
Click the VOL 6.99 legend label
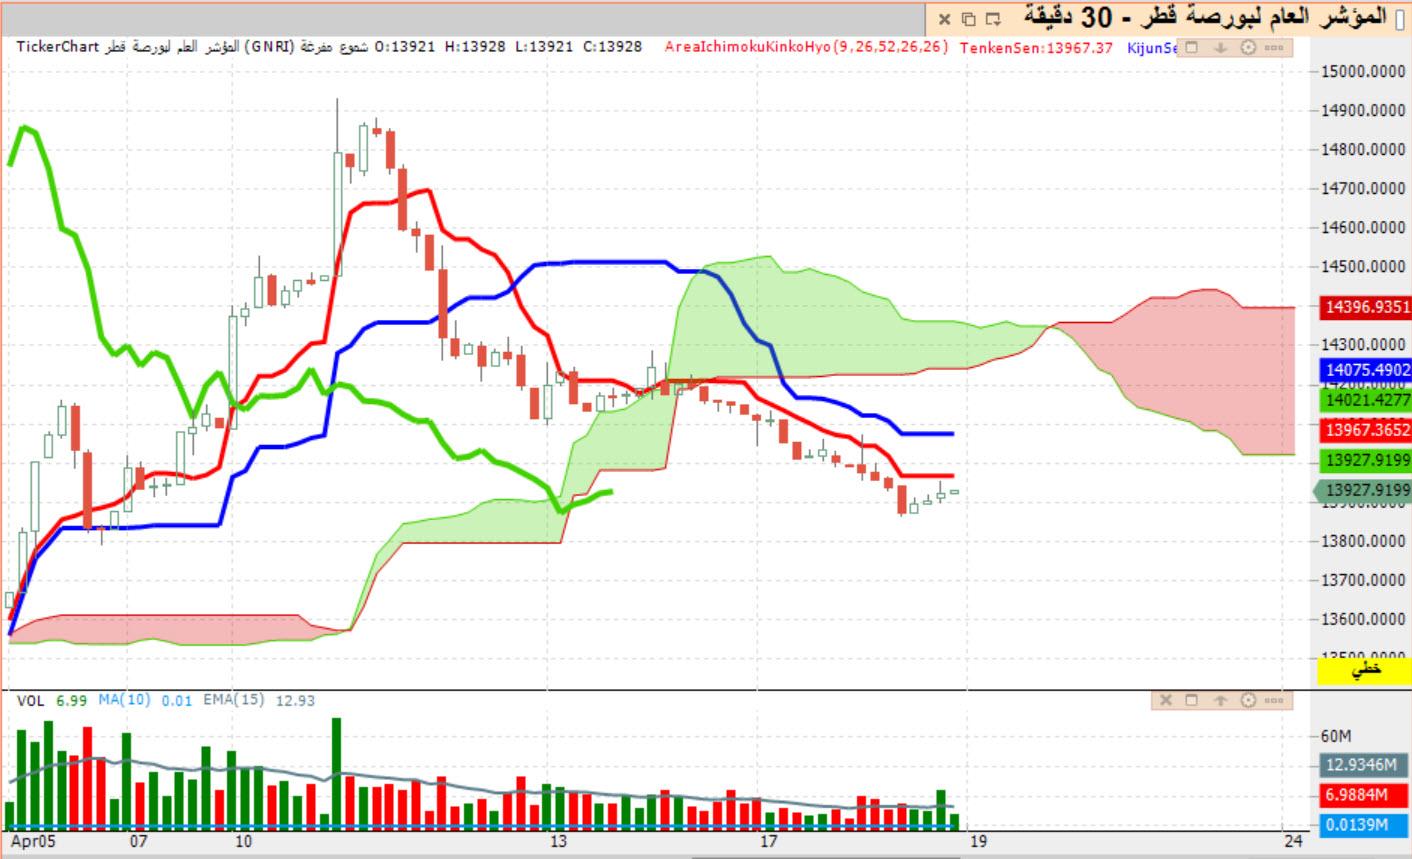51,700
